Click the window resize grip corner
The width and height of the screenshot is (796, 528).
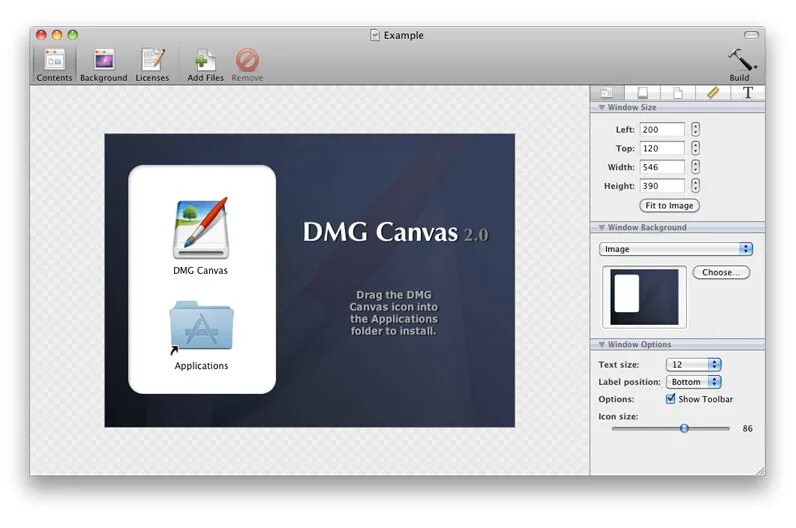point(760,471)
